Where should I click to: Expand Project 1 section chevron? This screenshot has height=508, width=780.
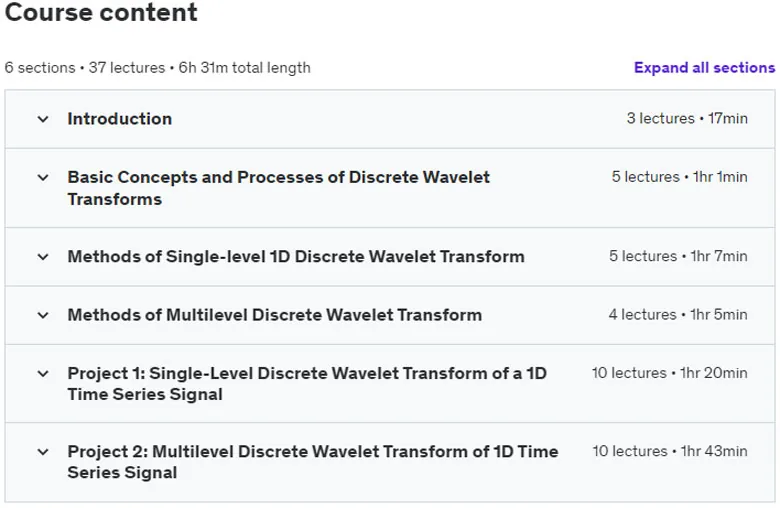tap(43, 374)
